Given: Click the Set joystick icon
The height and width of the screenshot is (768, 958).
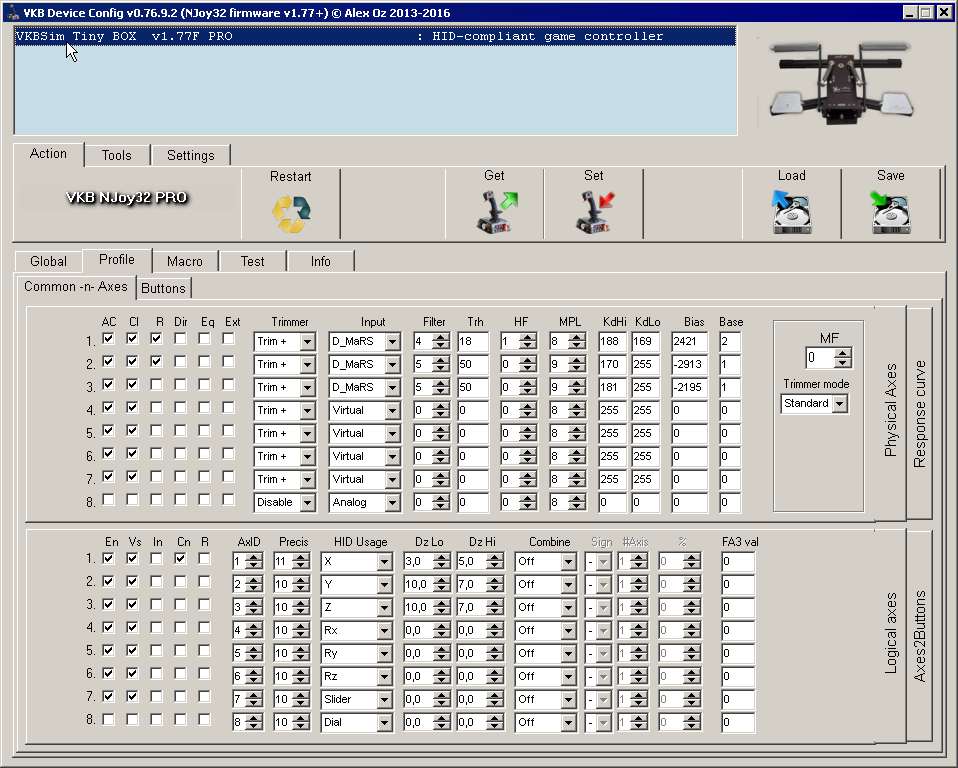Looking at the screenshot, I should point(594,211).
